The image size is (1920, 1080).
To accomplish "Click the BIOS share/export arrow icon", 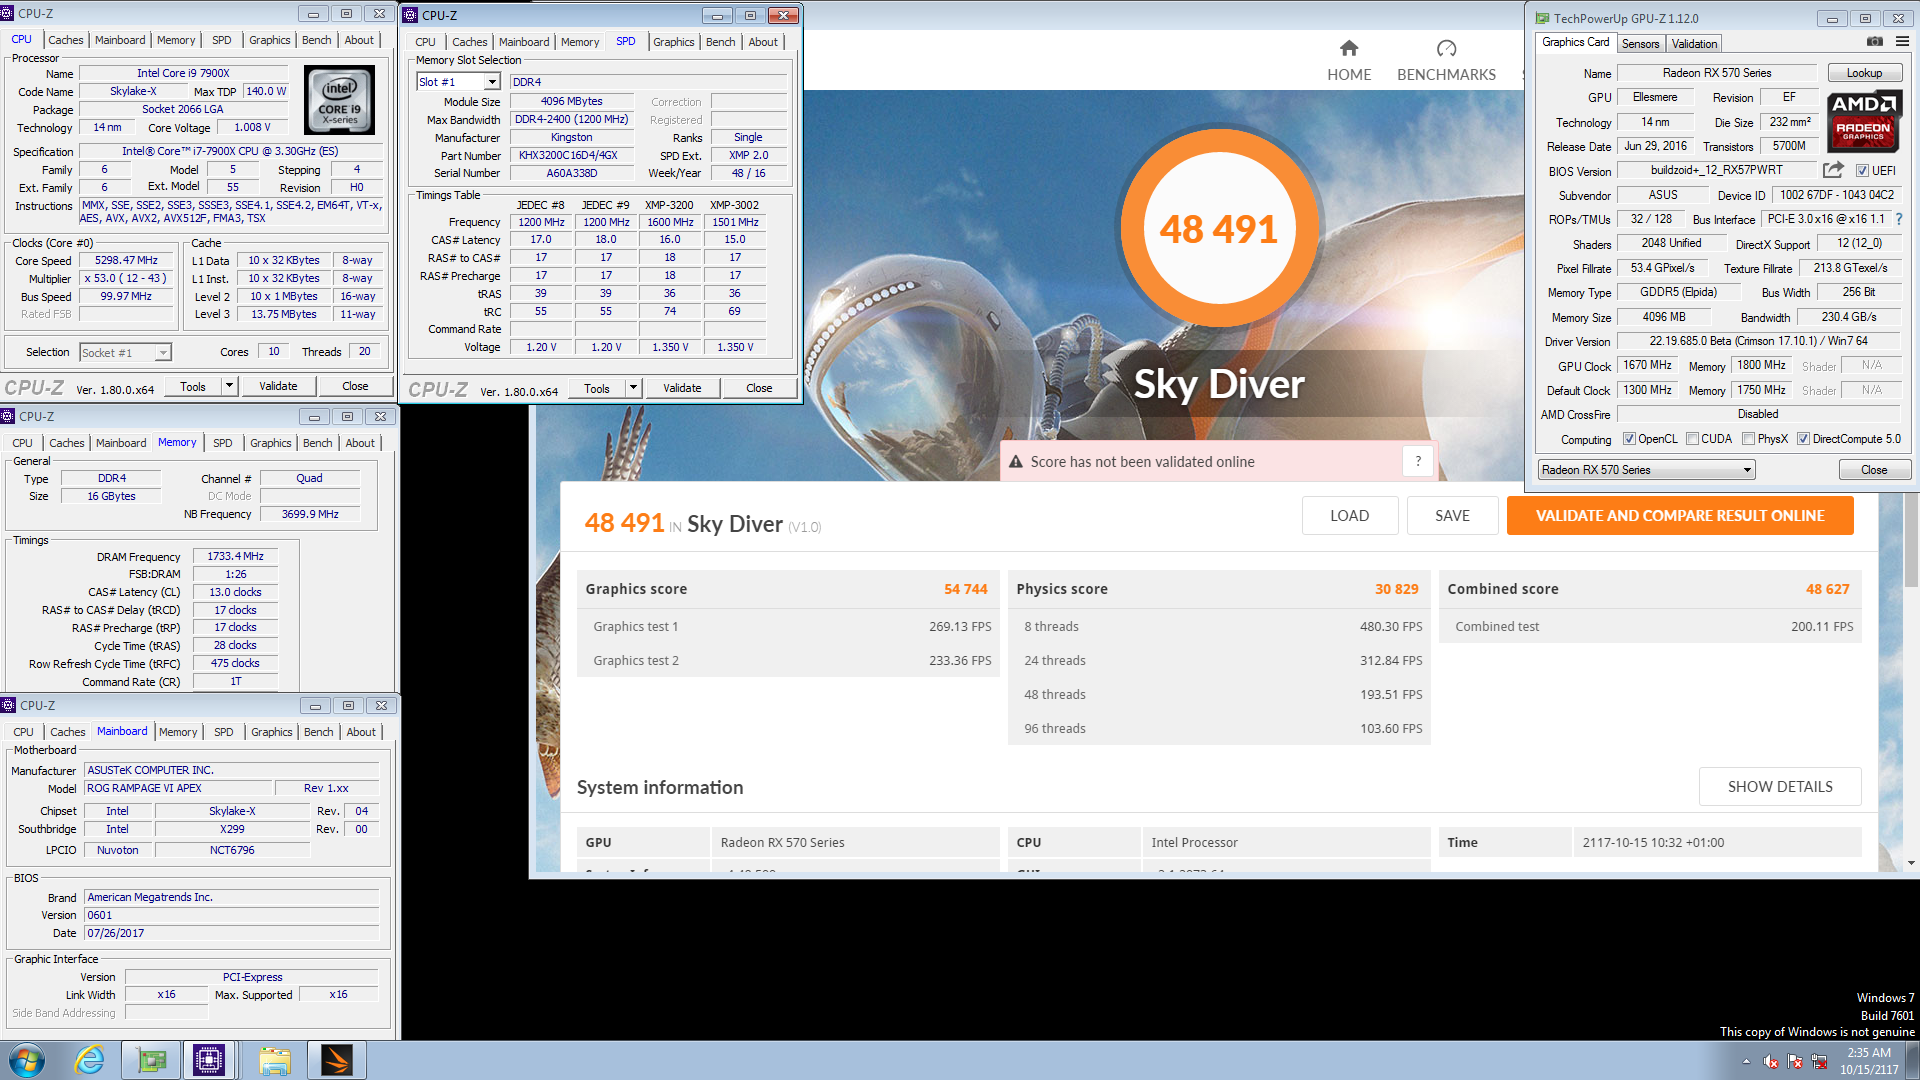I will tap(1833, 170).
